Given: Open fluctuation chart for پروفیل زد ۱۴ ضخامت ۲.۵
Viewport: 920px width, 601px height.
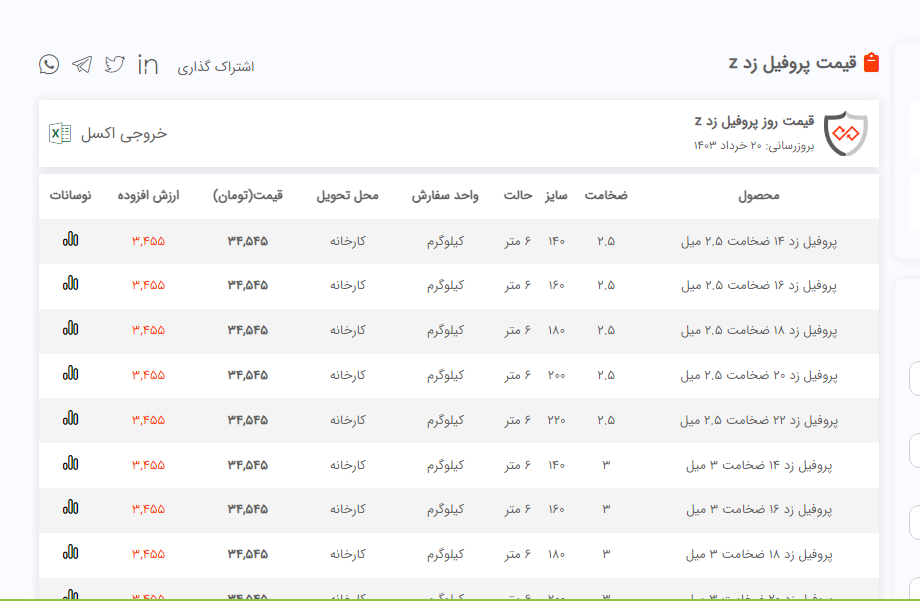Looking at the screenshot, I should coord(70,240).
